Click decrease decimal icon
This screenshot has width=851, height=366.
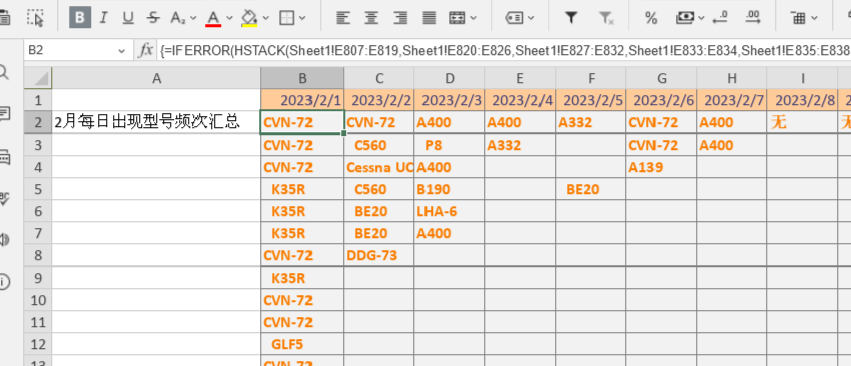pos(720,18)
